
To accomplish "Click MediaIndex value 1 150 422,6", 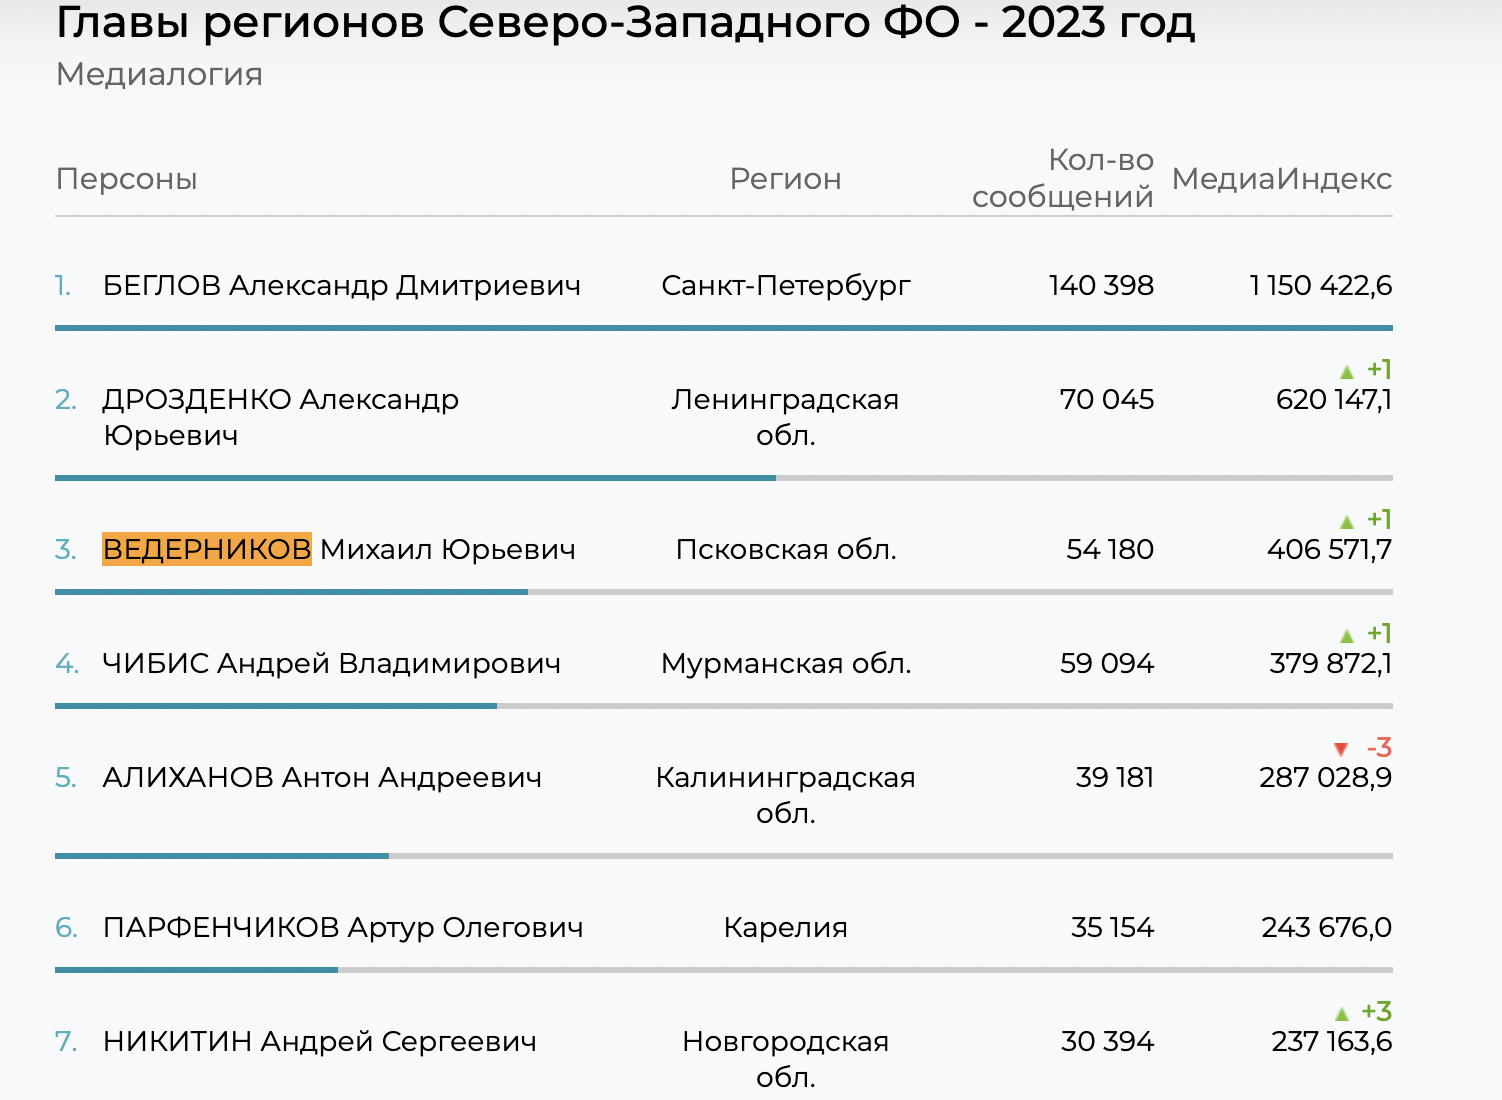I will tap(1321, 286).
